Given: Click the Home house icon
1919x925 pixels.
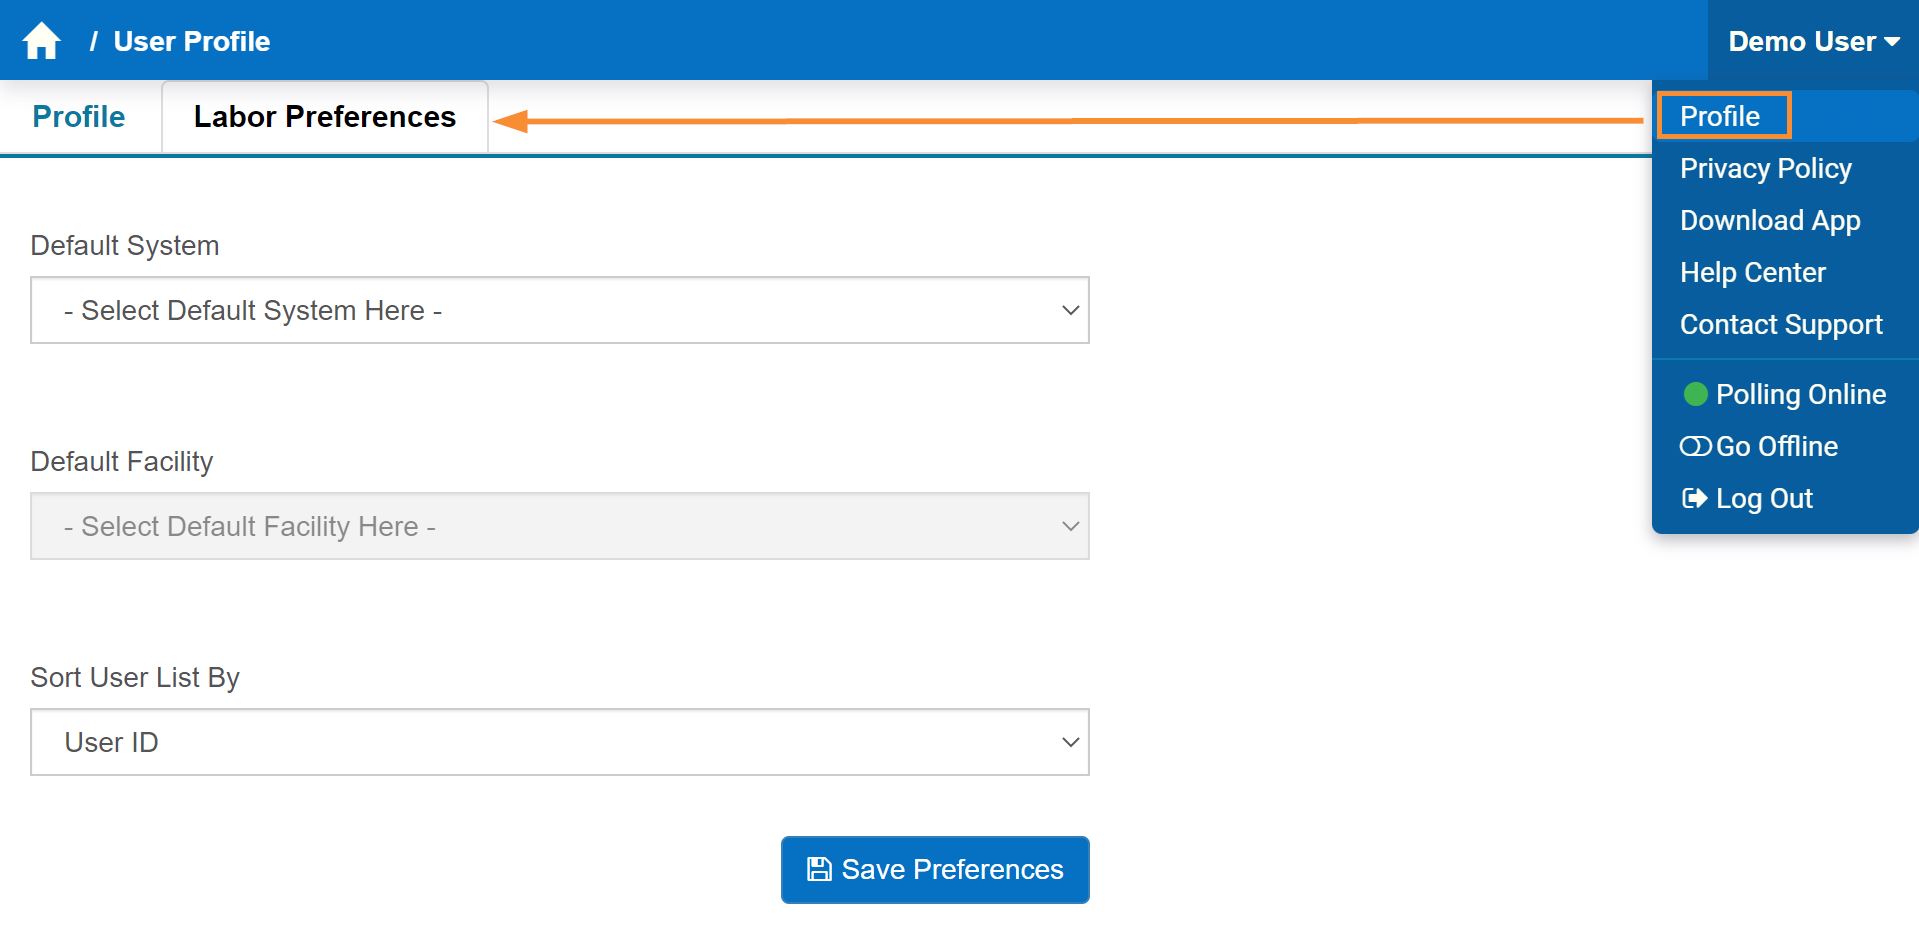Looking at the screenshot, I should pyautogui.click(x=42, y=41).
